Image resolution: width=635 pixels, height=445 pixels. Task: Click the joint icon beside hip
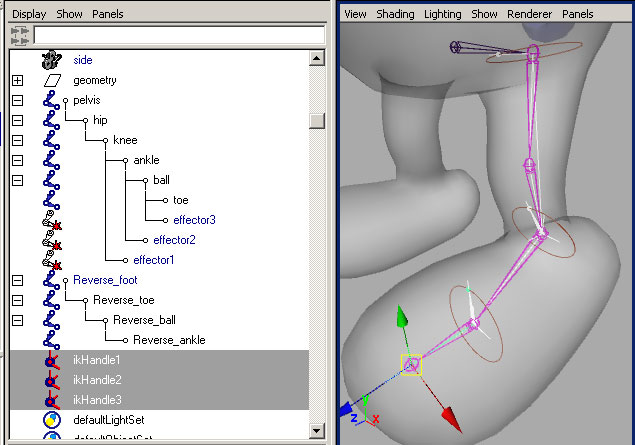[52, 121]
